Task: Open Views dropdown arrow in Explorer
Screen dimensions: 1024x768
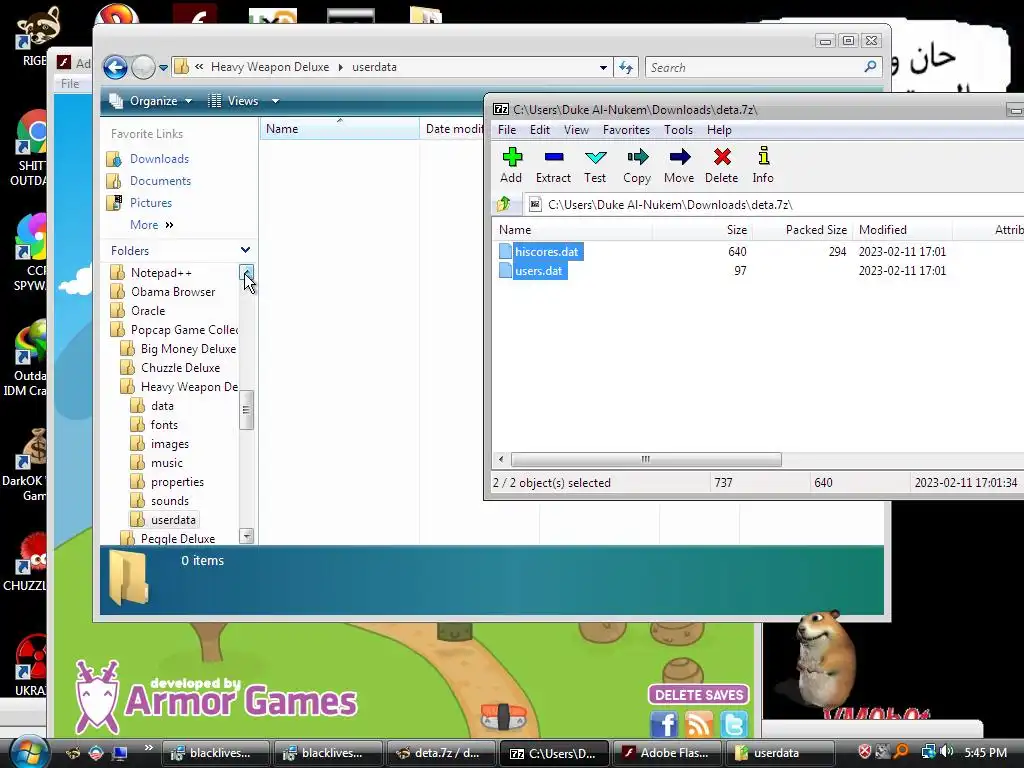Action: pyautogui.click(x=276, y=101)
